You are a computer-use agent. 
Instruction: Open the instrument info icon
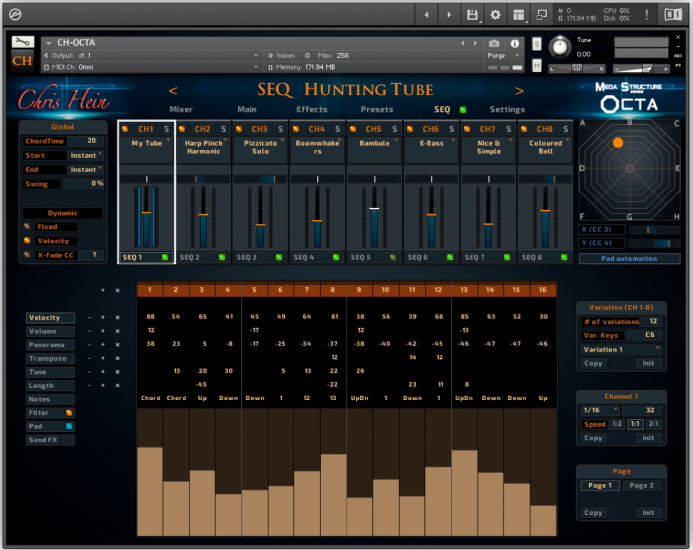coord(515,44)
